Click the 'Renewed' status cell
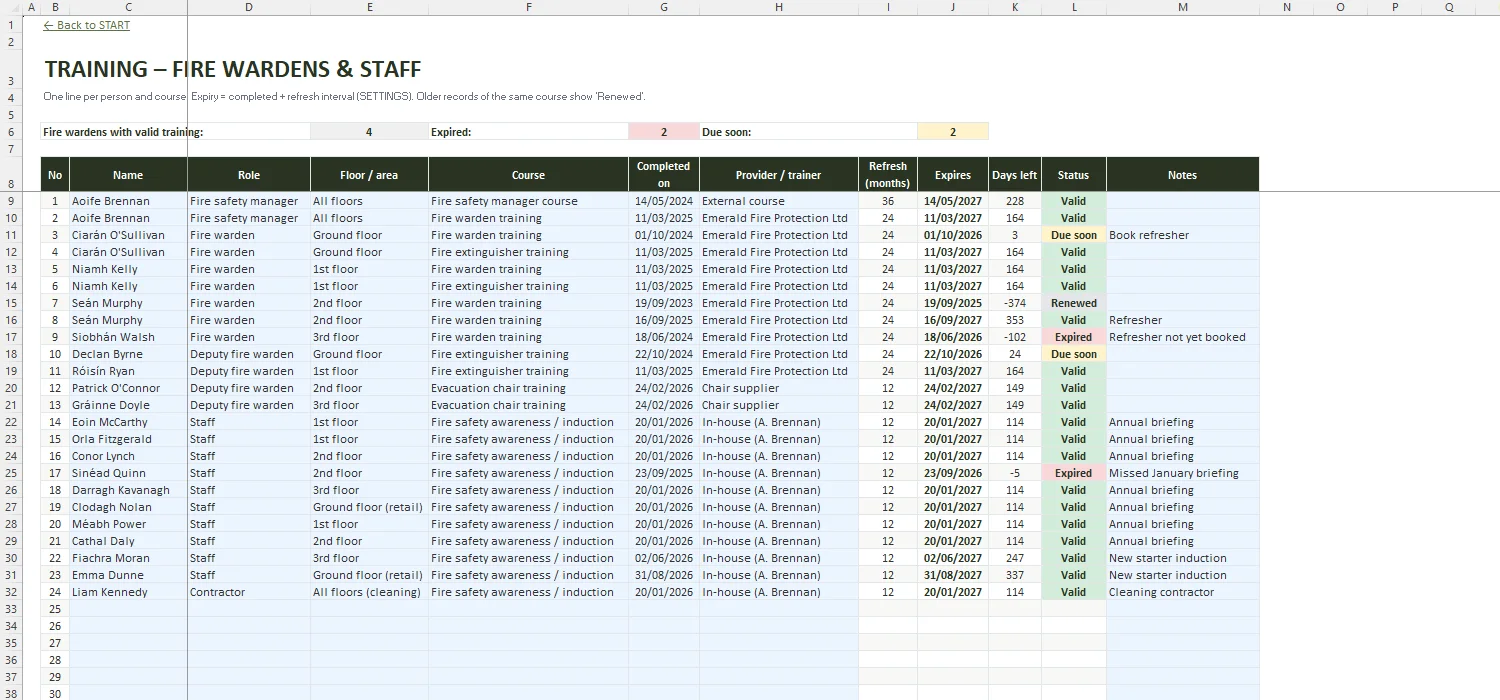1500x700 pixels. click(x=1073, y=303)
